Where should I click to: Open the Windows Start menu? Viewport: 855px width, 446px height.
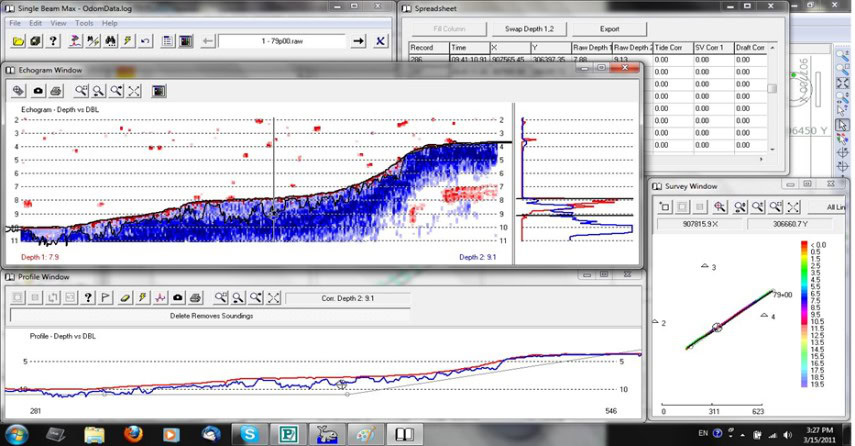click(x=16, y=434)
